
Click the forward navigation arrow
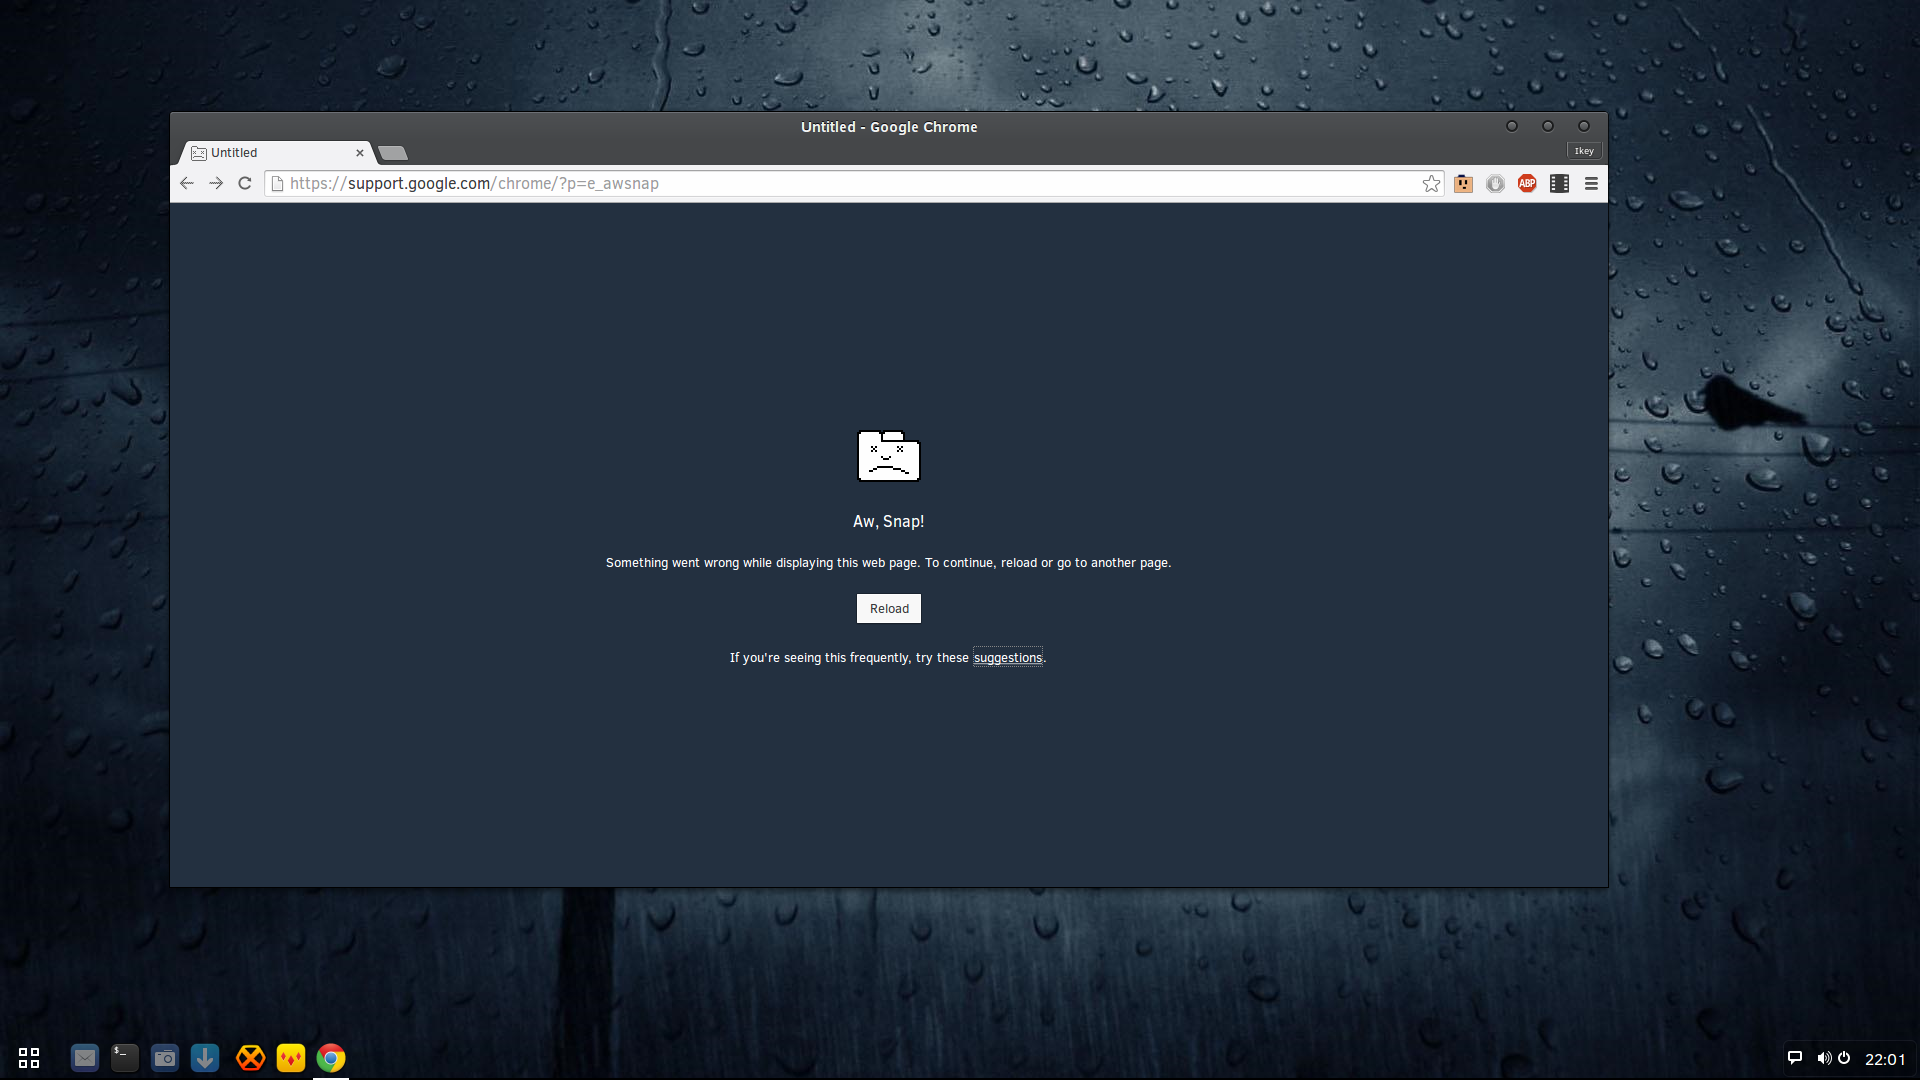[x=216, y=183]
